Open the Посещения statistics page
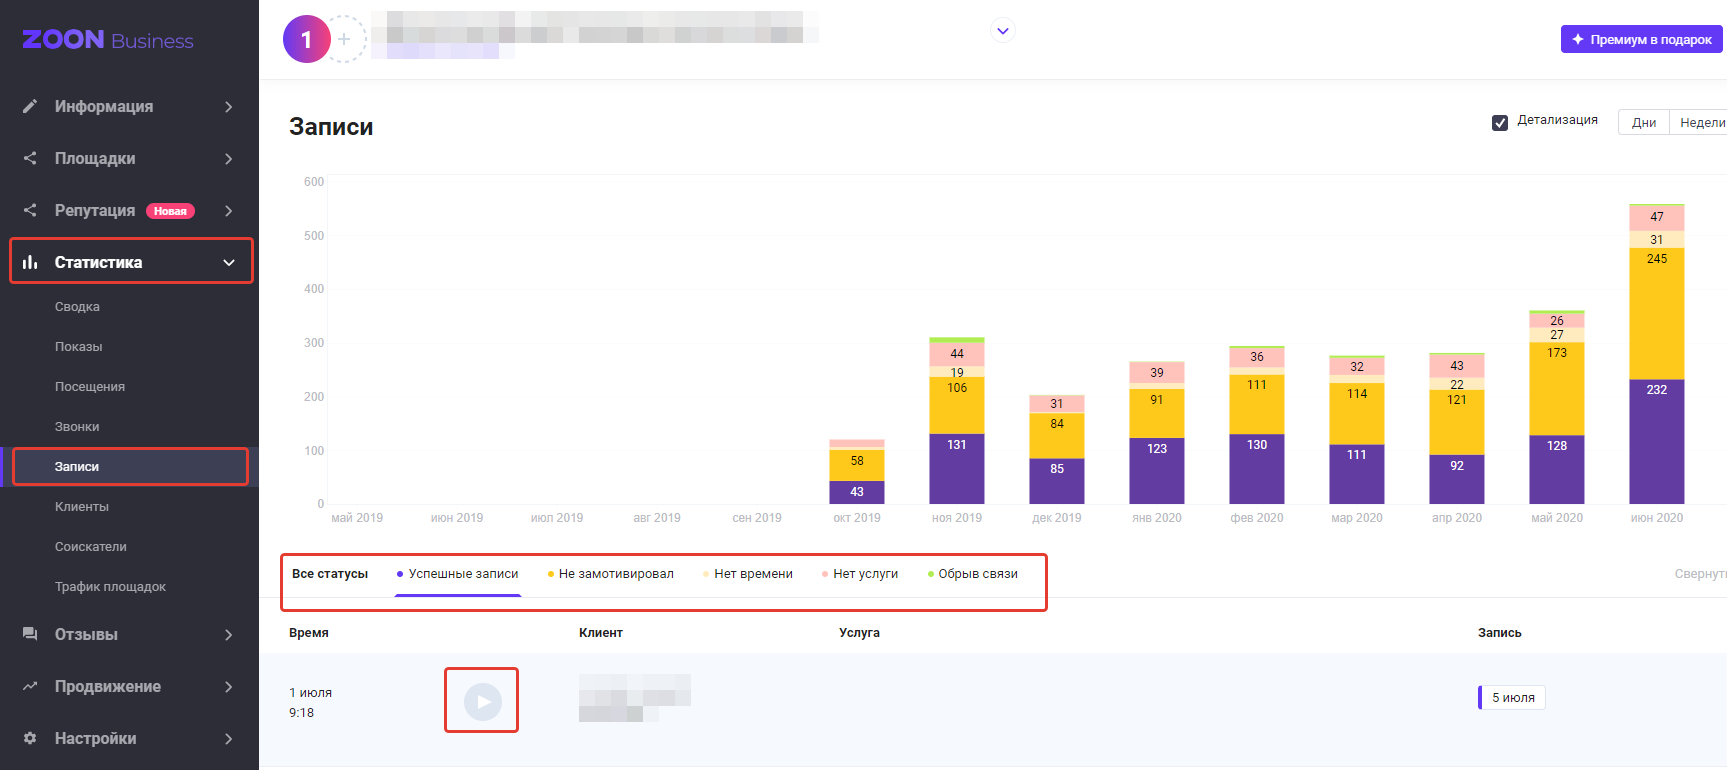The height and width of the screenshot is (770, 1727). pyautogui.click(x=90, y=387)
